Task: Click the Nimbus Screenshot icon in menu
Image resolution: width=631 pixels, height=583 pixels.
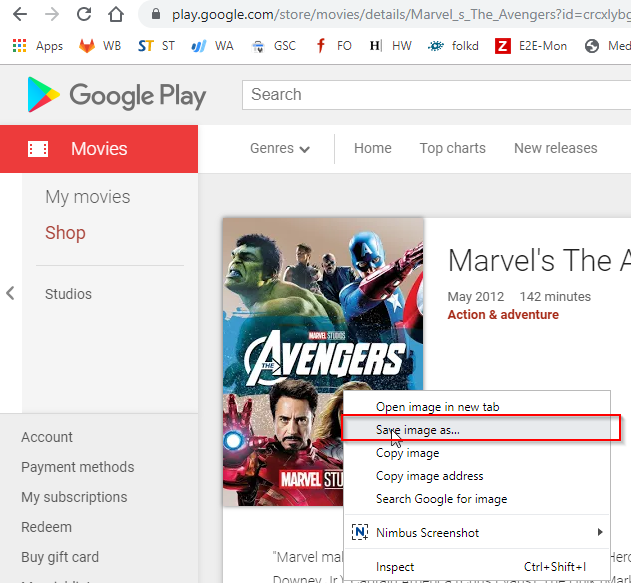Action: click(x=360, y=532)
